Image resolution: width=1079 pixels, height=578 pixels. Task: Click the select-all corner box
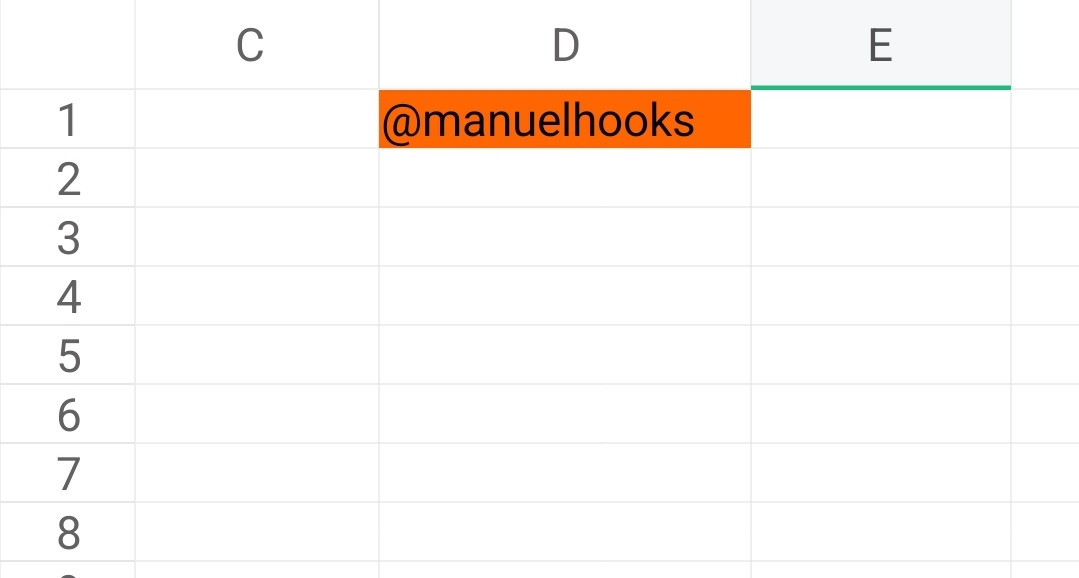(x=67, y=44)
